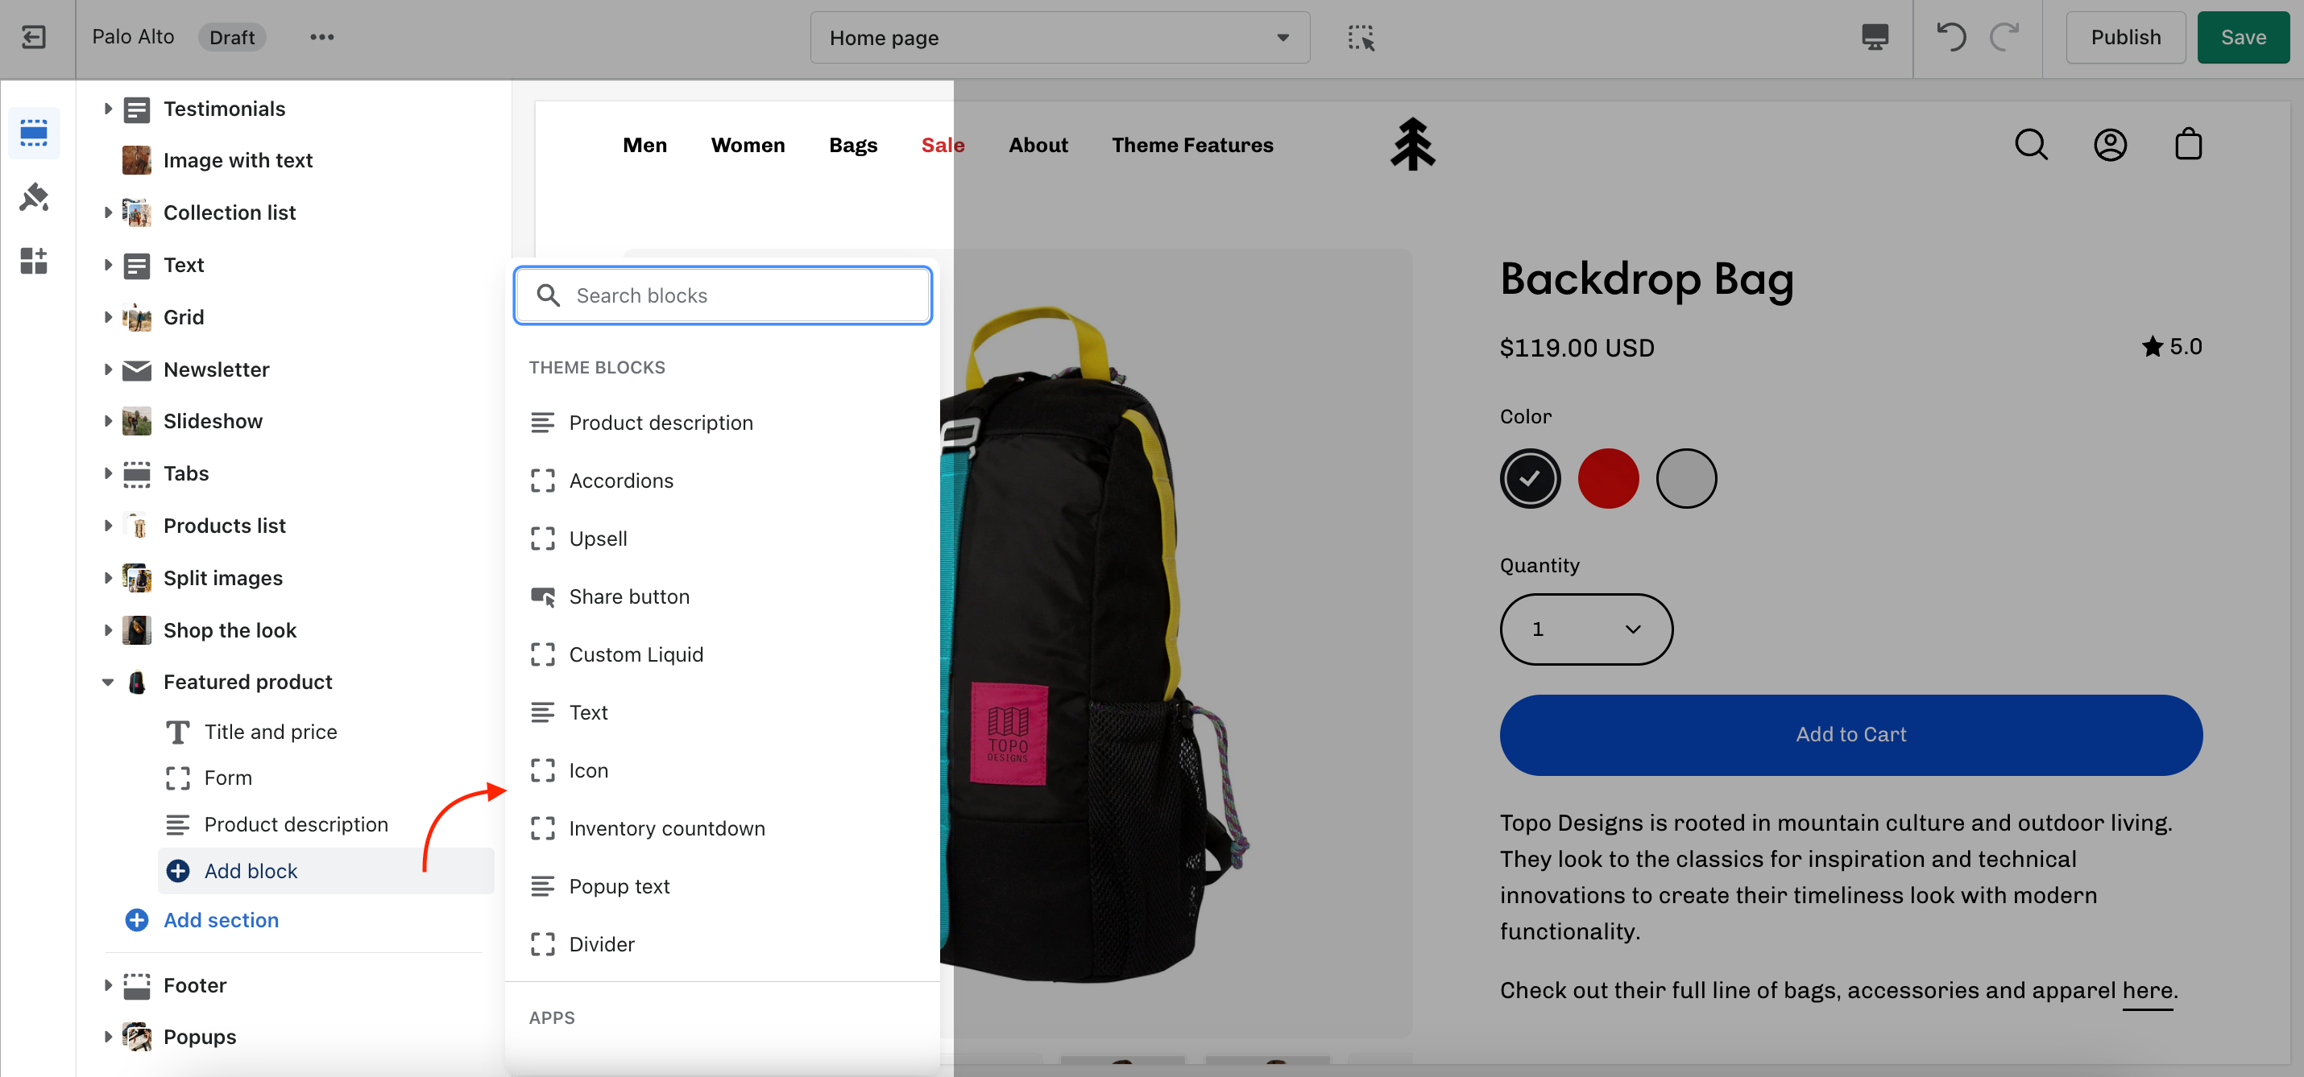Image resolution: width=2304 pixels, height=1077 pixels.
Task: Click the exit editor icon
Action: [34, 37]
